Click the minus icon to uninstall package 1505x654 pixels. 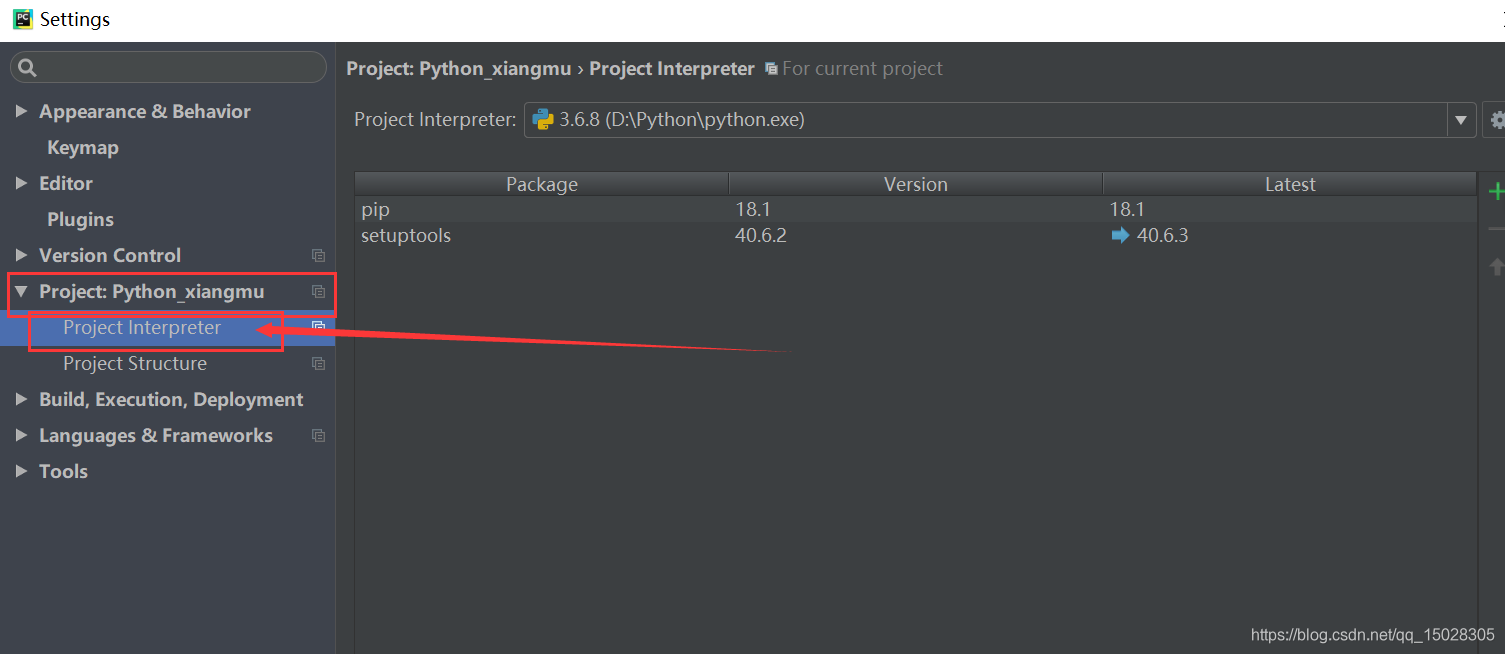pos(1496,229)
